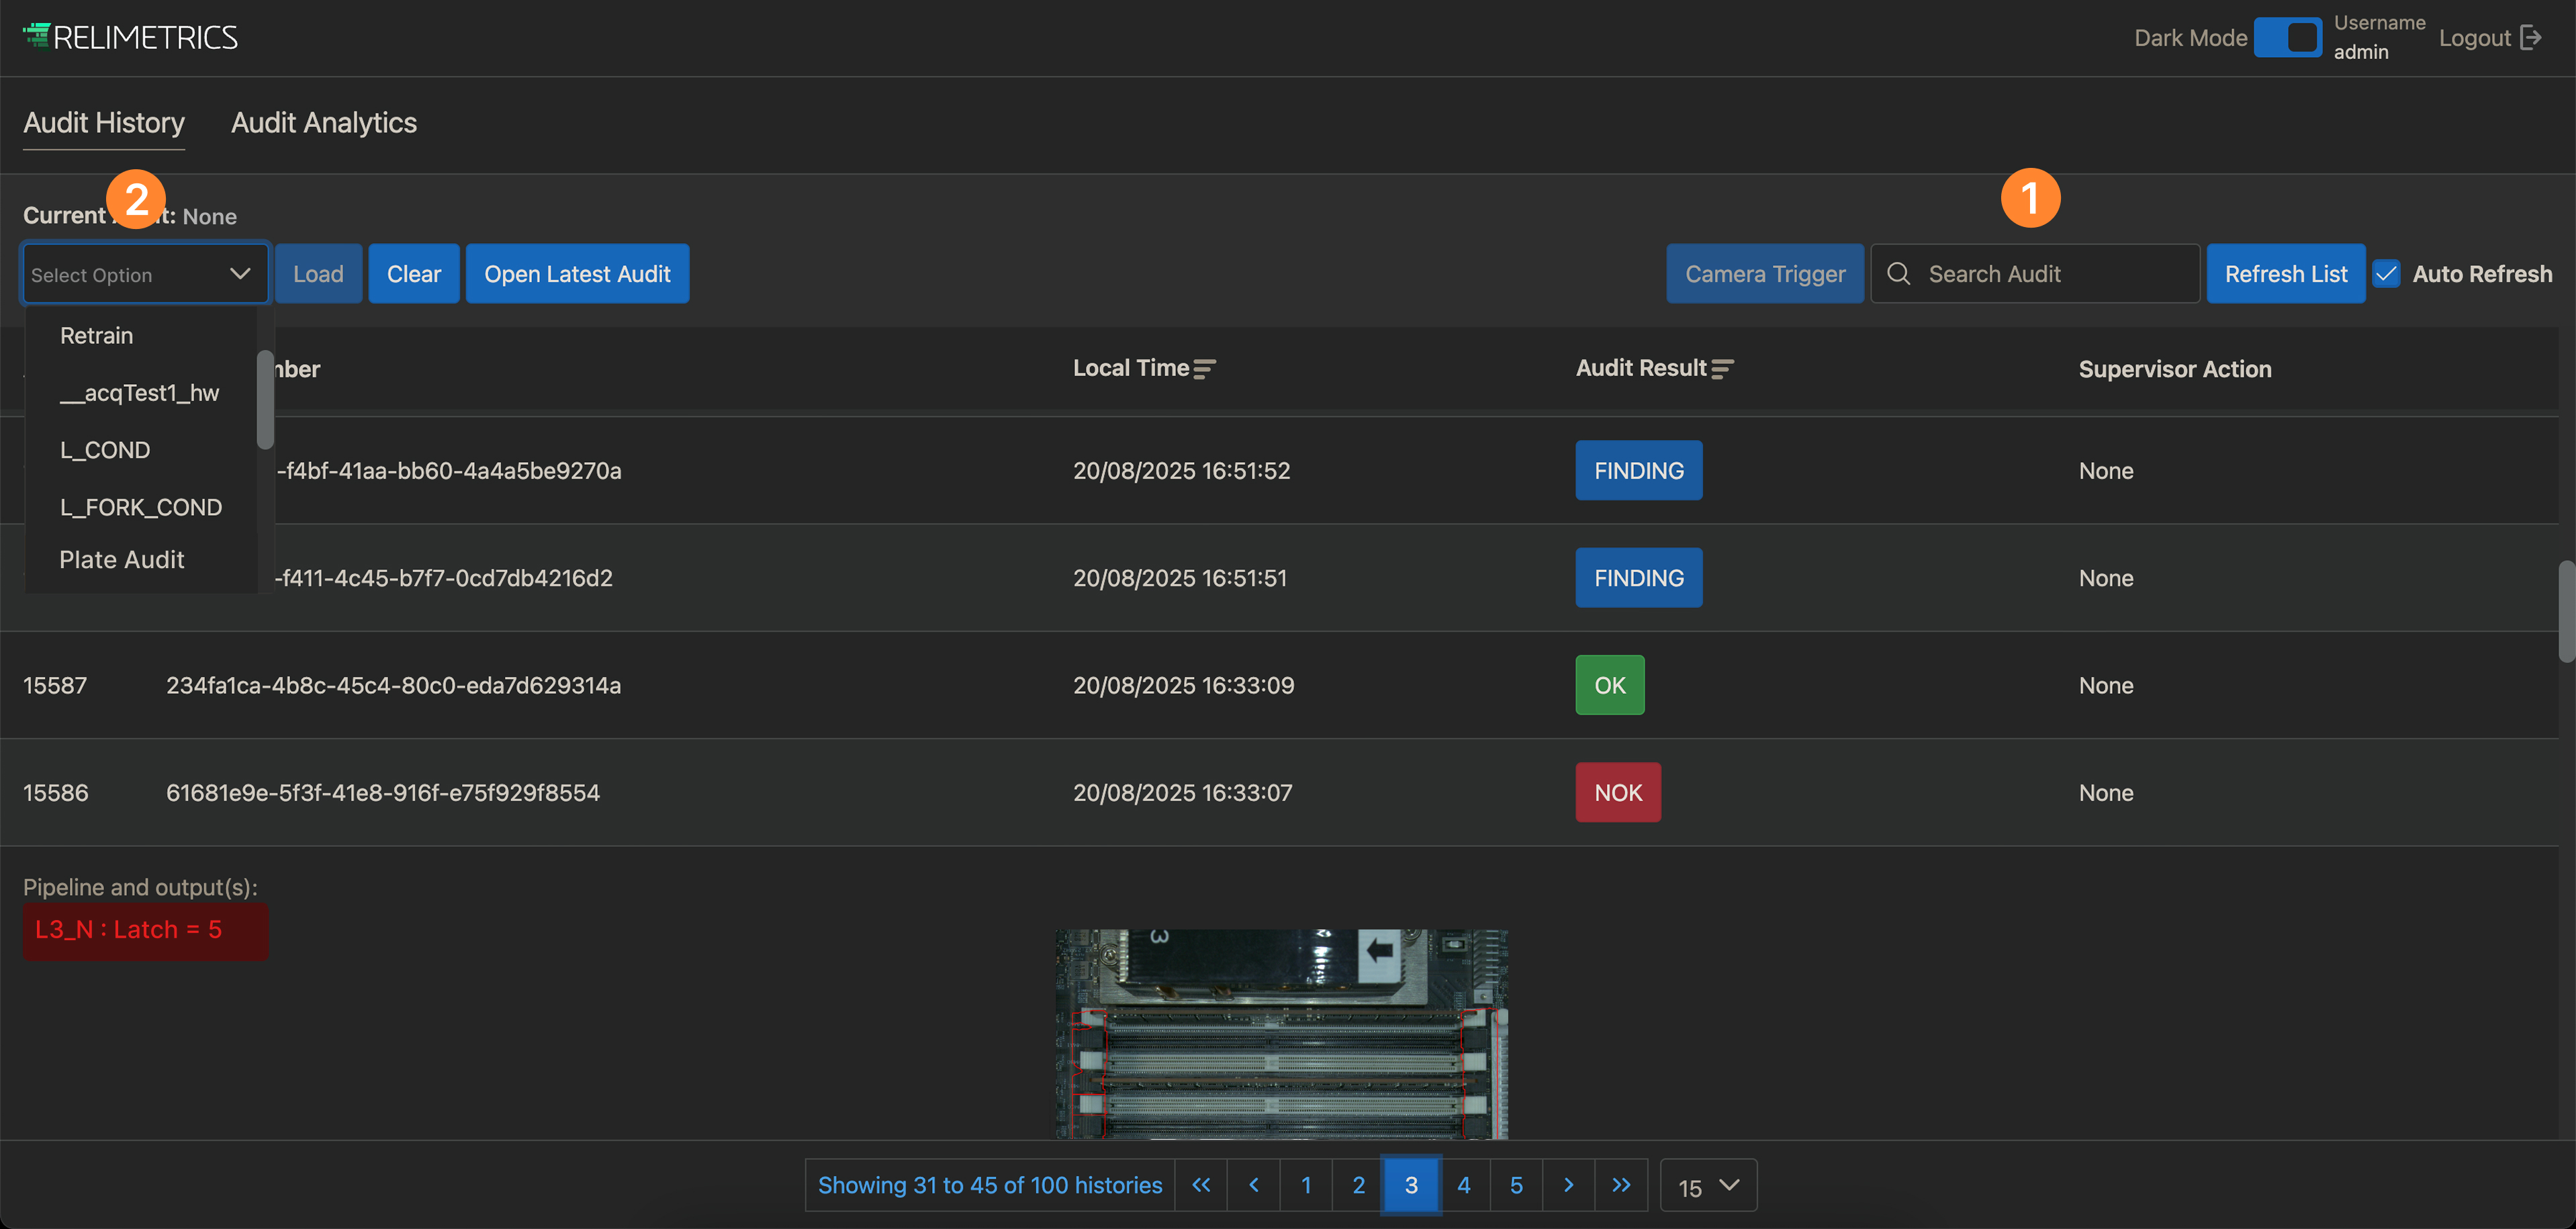Click the Logout exit icon
Viewport: 2576px width, 1229px height.
[x=2530, y=38]
